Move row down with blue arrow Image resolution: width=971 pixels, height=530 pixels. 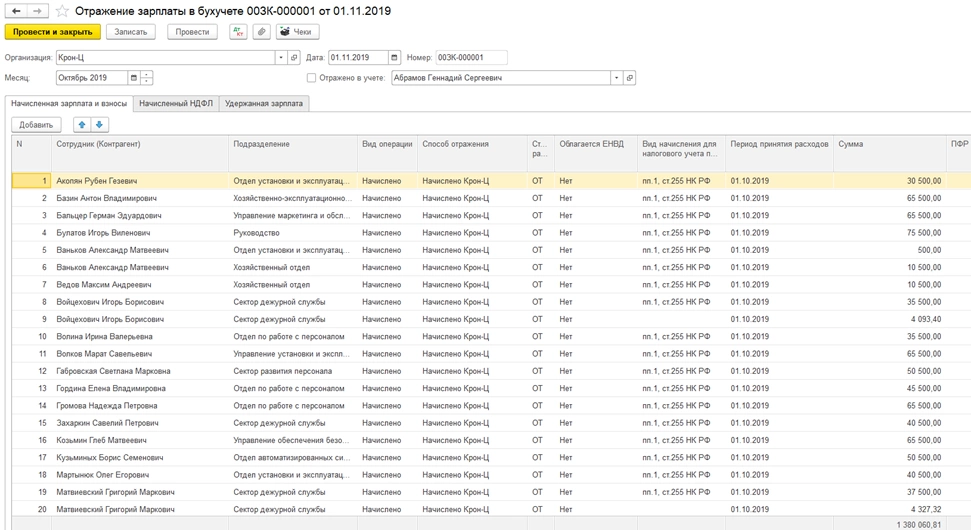click(x=100, y=125)
